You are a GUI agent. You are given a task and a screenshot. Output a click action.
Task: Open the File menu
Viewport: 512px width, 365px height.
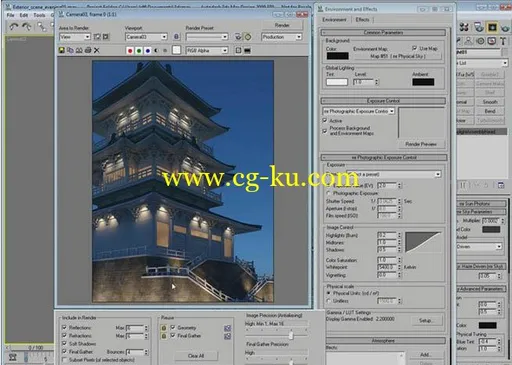[x=10, y=15]
